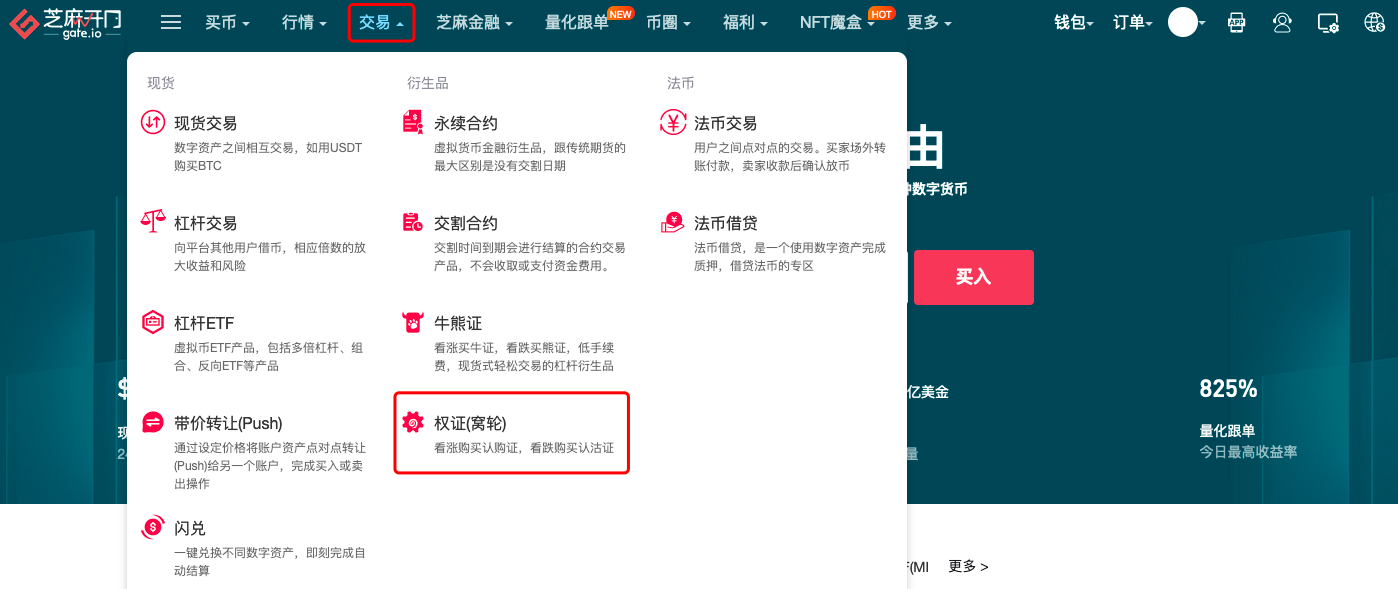Click the 更多 > link
Viewport: 1398px width, 589px height.
click(968, 566)
